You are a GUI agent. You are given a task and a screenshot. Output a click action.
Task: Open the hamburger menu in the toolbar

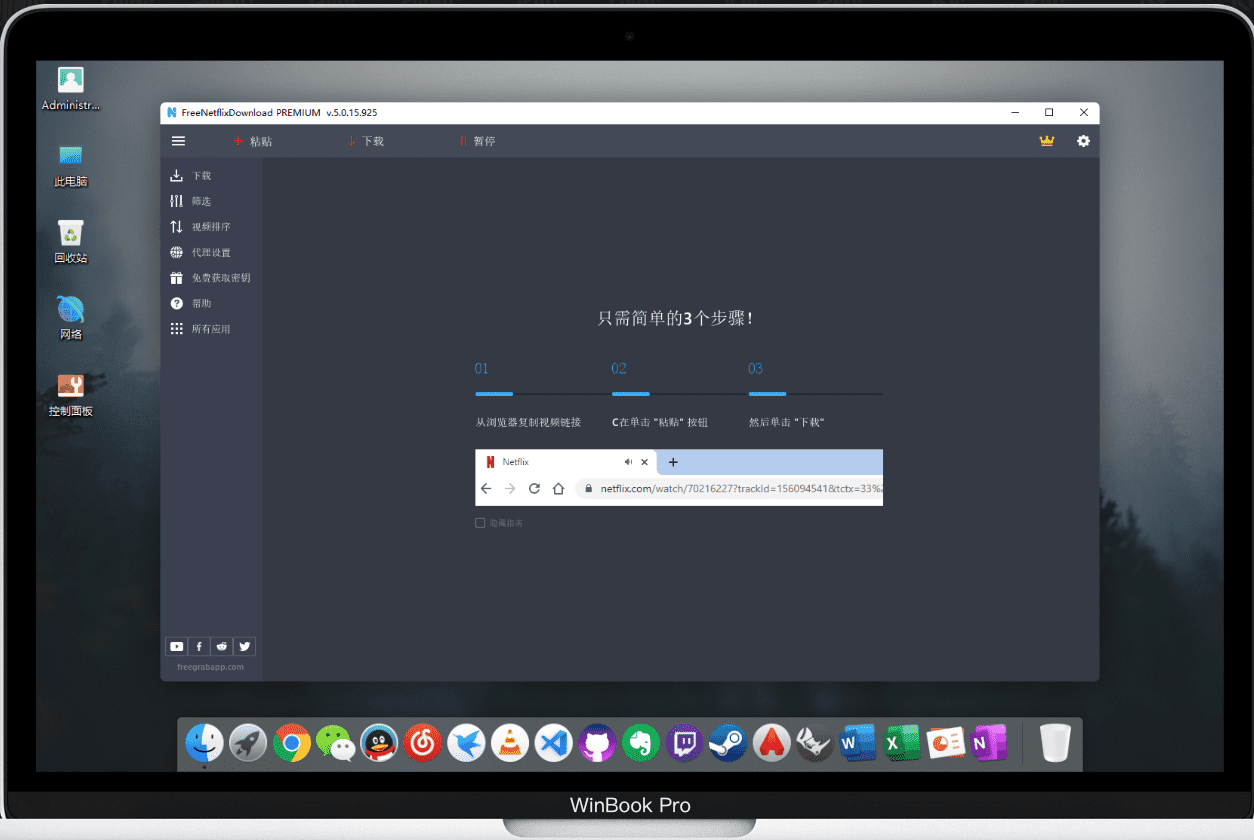pyautogui.click(x=179, y=141)
